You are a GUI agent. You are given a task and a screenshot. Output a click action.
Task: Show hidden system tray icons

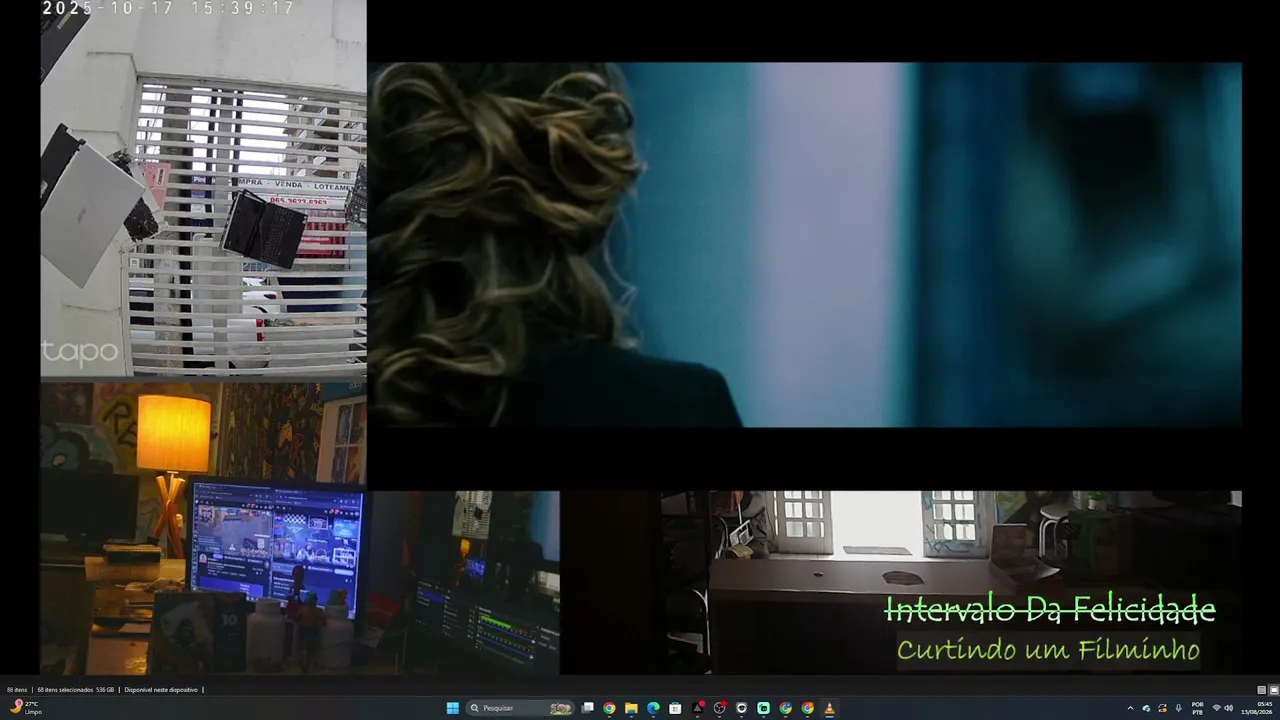tap(1131, 708)
